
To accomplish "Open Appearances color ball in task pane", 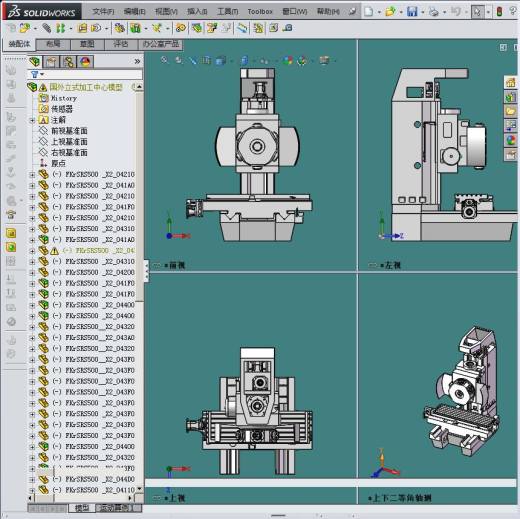I will coord(511,140).
